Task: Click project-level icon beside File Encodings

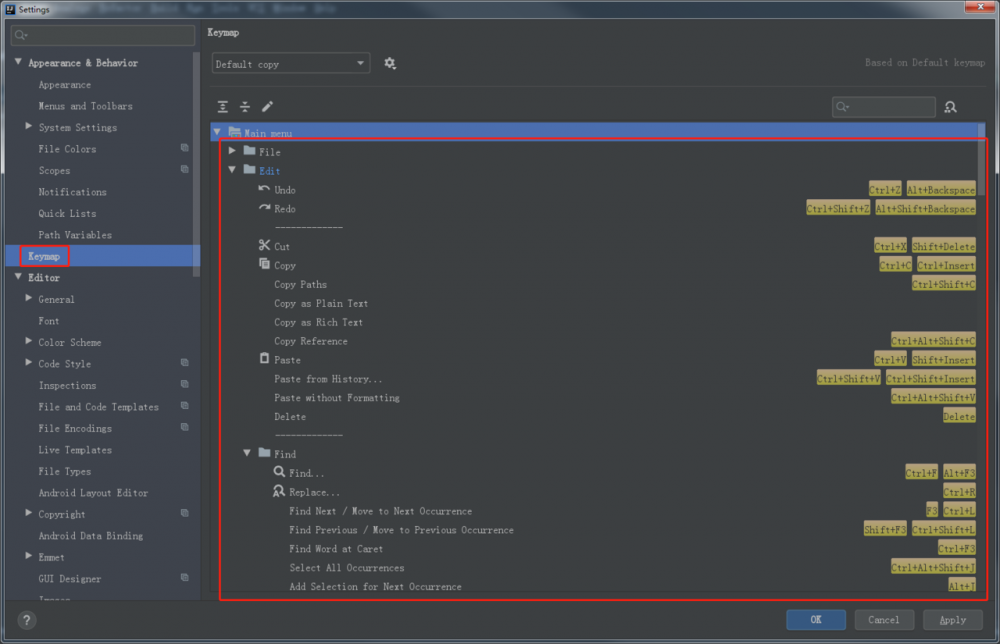Action: 184,427
